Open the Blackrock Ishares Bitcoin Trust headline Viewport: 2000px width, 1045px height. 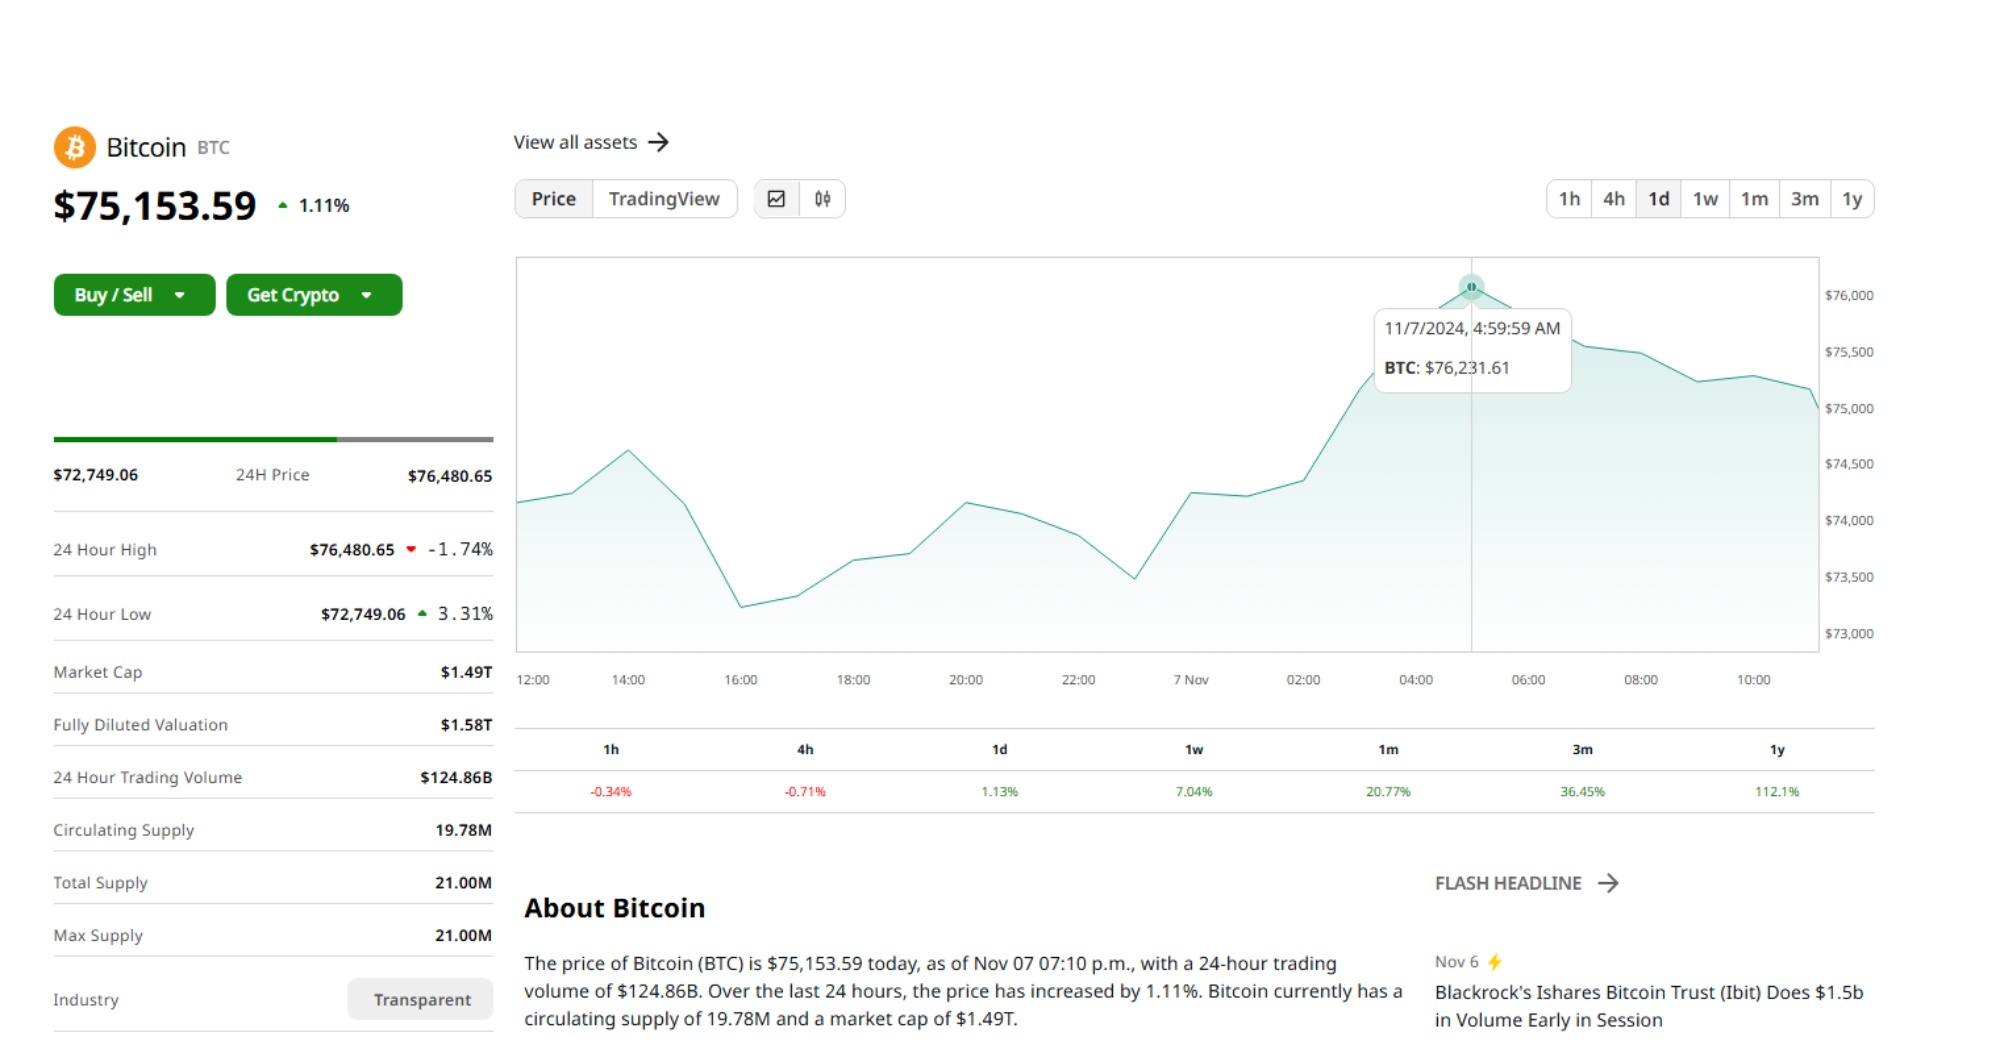click(x=1649, y=1006)
